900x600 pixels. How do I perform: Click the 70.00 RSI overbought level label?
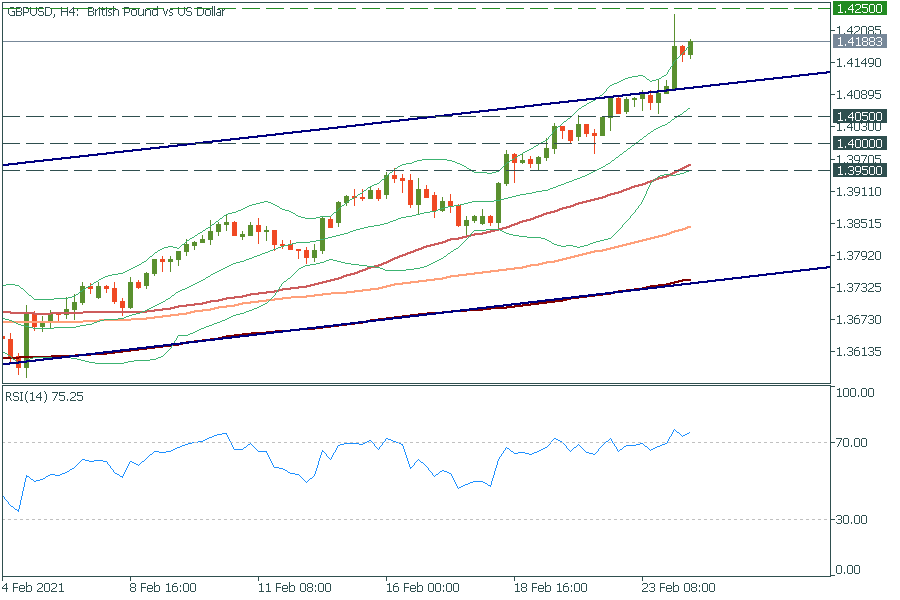[852, 442]
